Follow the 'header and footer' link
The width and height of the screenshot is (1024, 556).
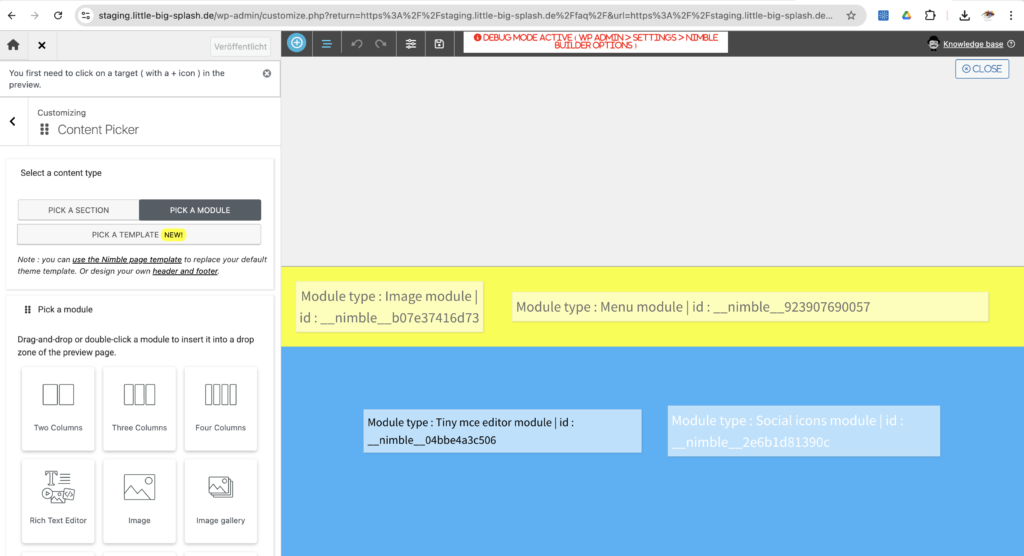coord(185,271)
